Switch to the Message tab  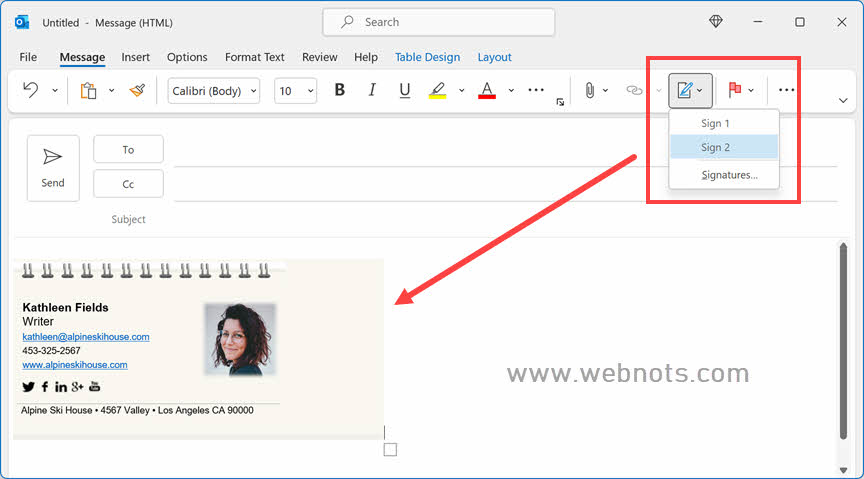coord(82,57)
